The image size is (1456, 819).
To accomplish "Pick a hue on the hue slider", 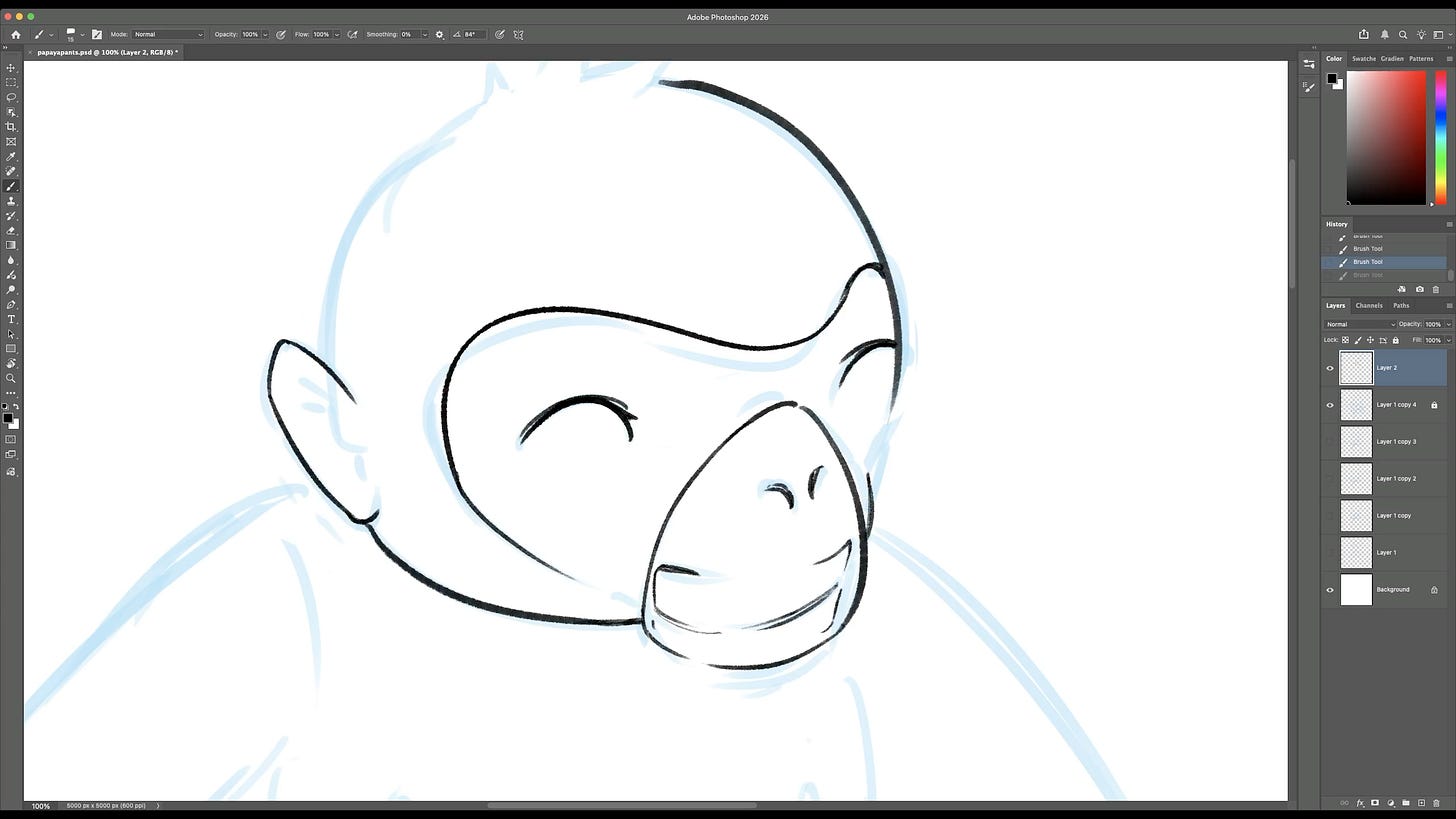I will [1441, 138].
